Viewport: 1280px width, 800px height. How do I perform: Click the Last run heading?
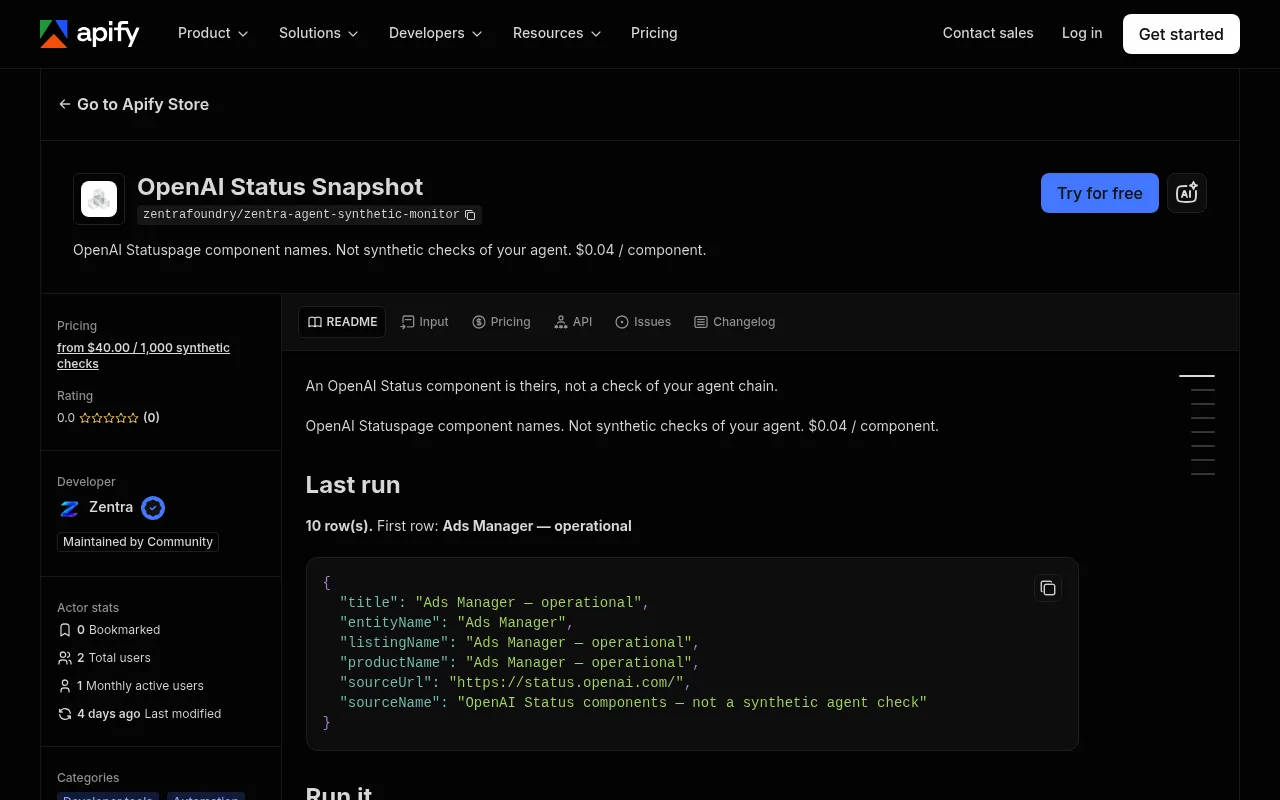point(353,485)
